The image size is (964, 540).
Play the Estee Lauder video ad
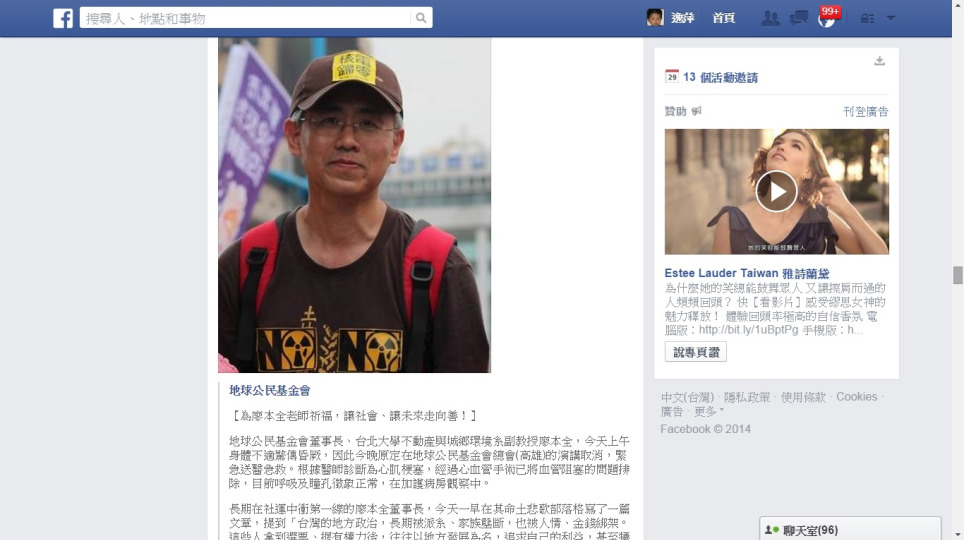(776, 191)
